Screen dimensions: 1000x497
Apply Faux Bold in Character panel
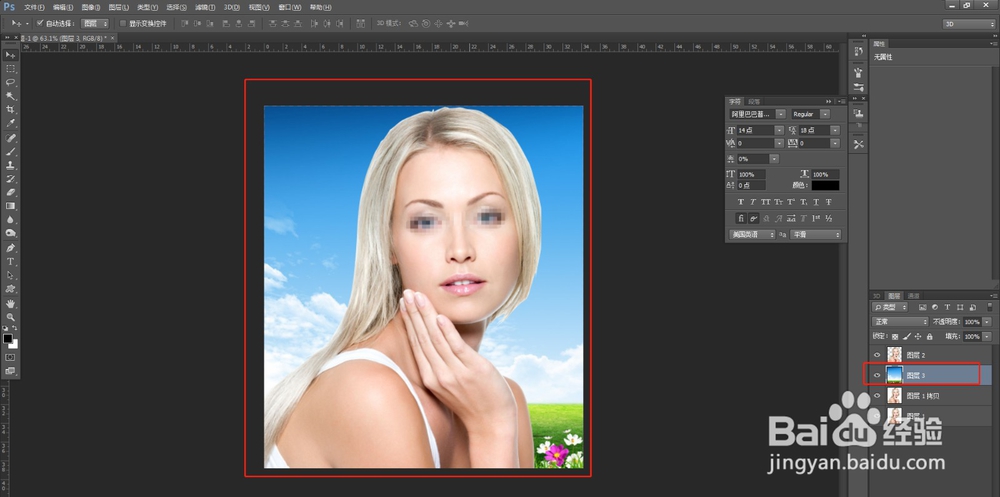coord(740,202)
